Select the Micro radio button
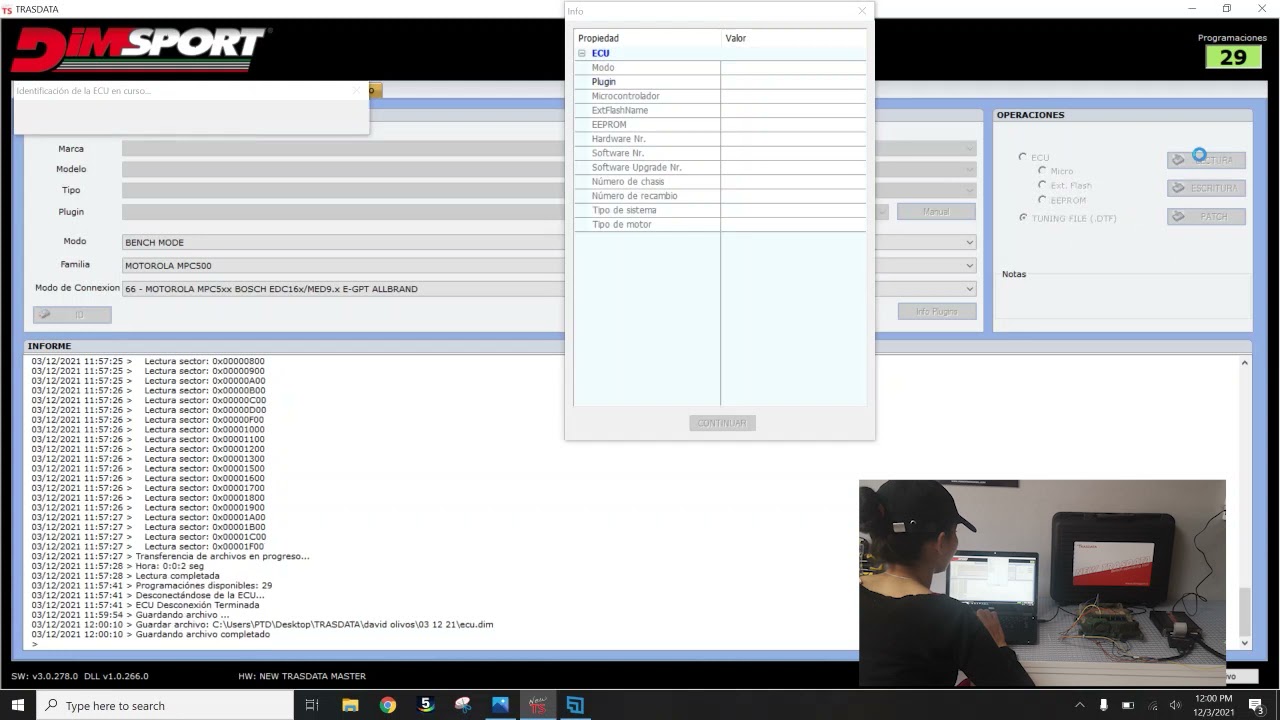 click(x=1042, y=171)
